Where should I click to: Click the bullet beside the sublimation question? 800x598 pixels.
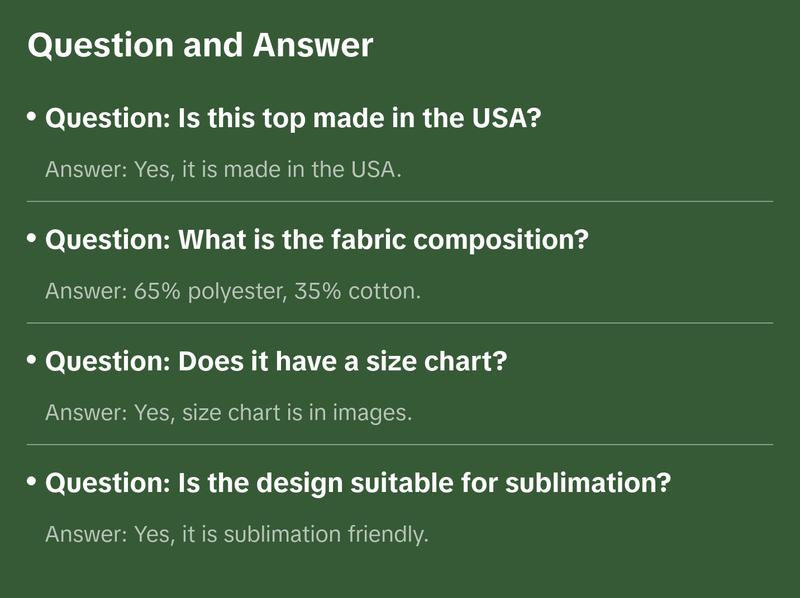[x=32, y=482]
